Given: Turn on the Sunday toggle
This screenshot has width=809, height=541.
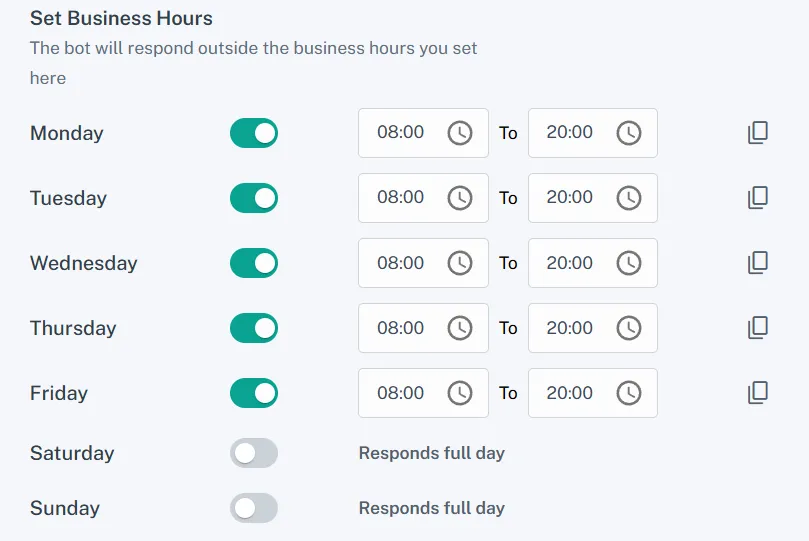Looking at the screenshot, I should tap(254, 508).
